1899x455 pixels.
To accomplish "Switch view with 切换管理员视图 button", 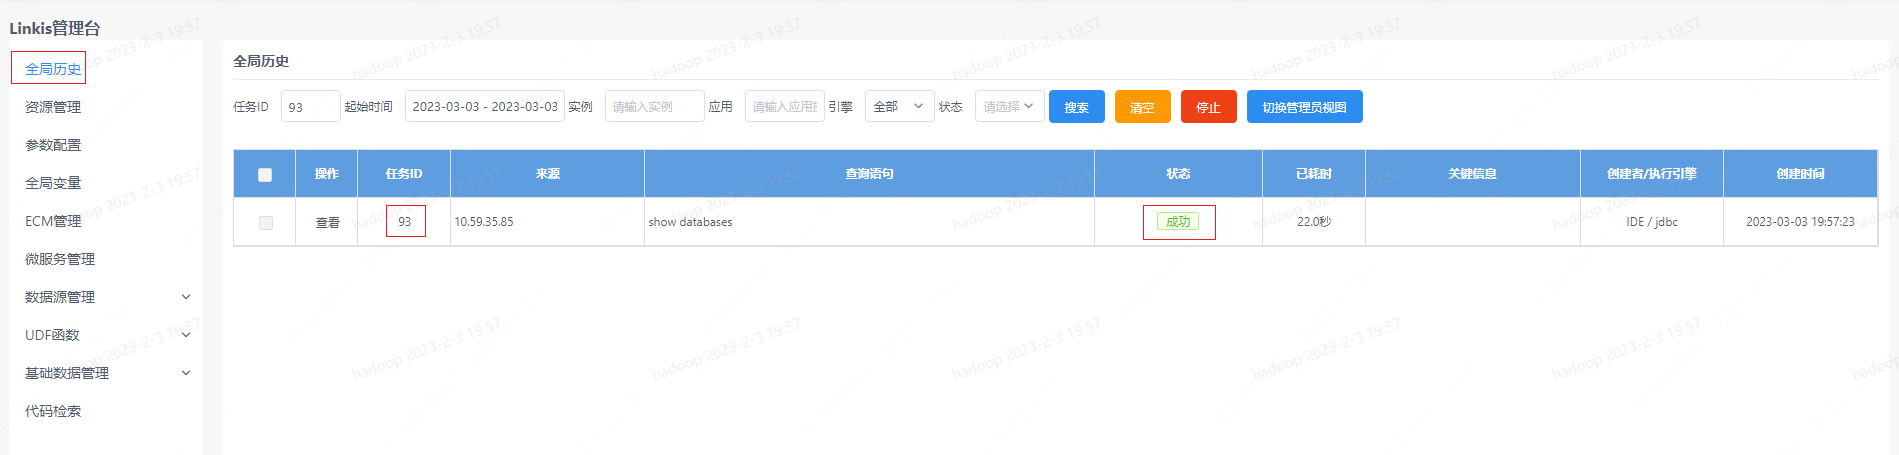I will click(x=1304, y=107).
